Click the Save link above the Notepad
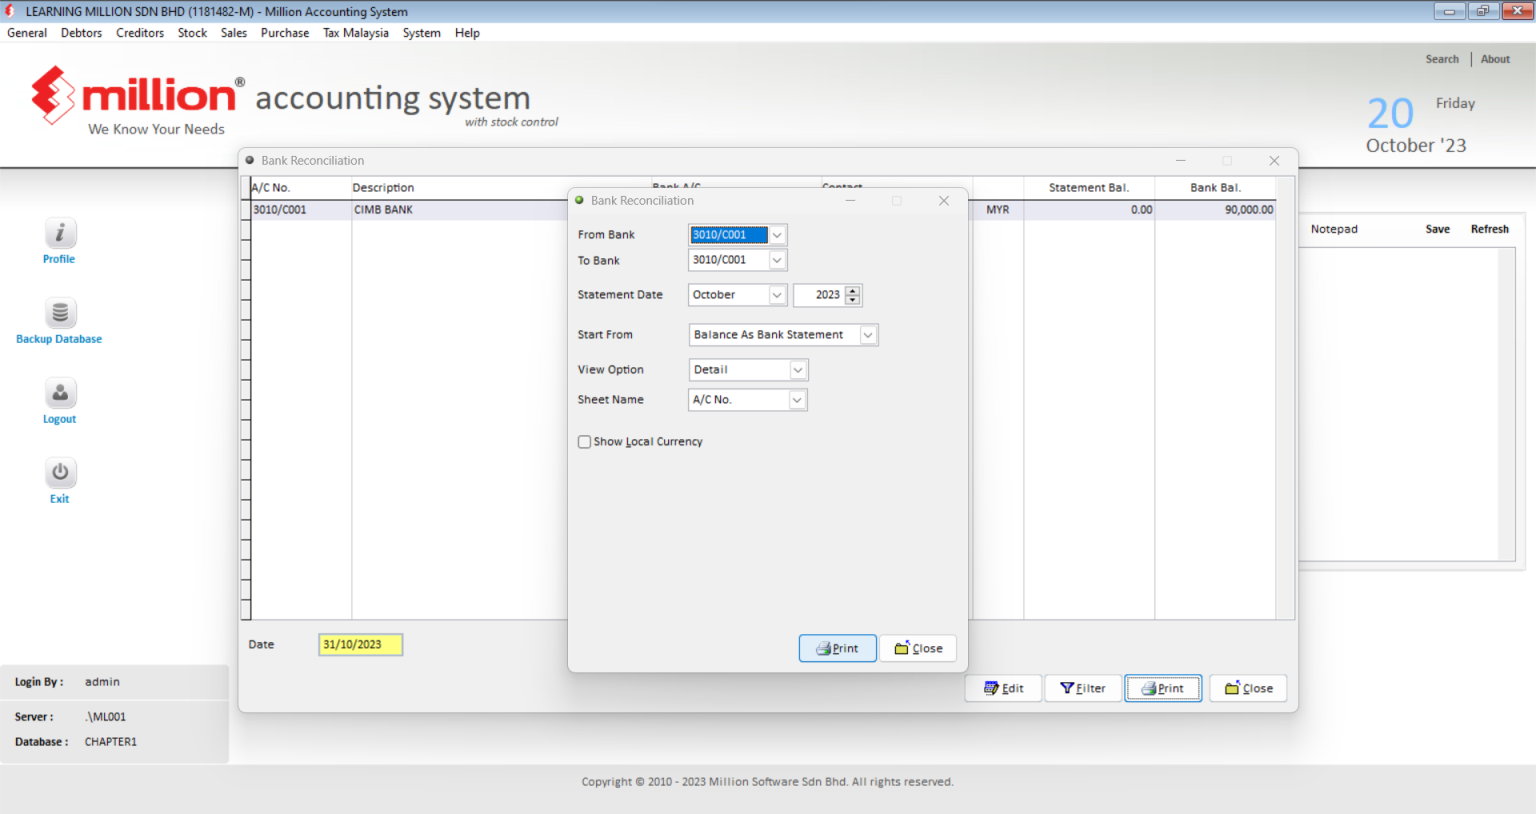This screenshot has height=814, width=1536. (x=1437, y=228)
